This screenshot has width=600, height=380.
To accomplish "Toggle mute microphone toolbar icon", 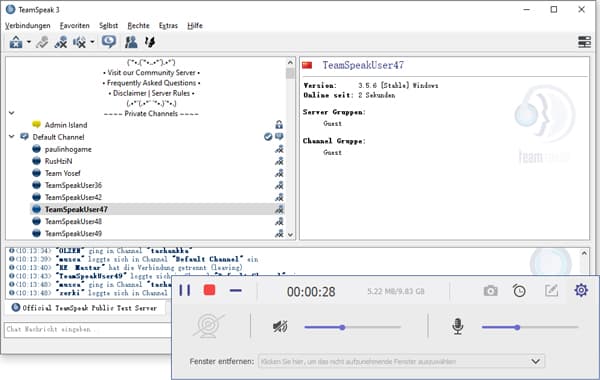I will [60, 42].
